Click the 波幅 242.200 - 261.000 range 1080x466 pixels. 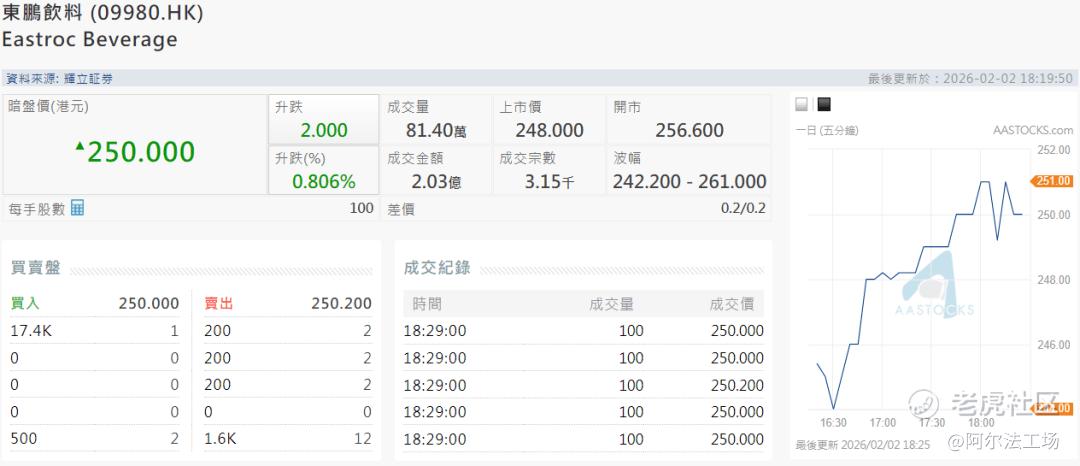tap(689, 182)
